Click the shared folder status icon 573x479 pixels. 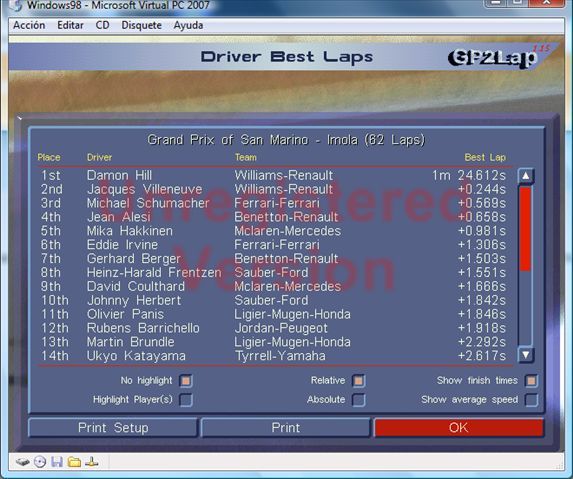pyautogui.click(x=74, y=462)
